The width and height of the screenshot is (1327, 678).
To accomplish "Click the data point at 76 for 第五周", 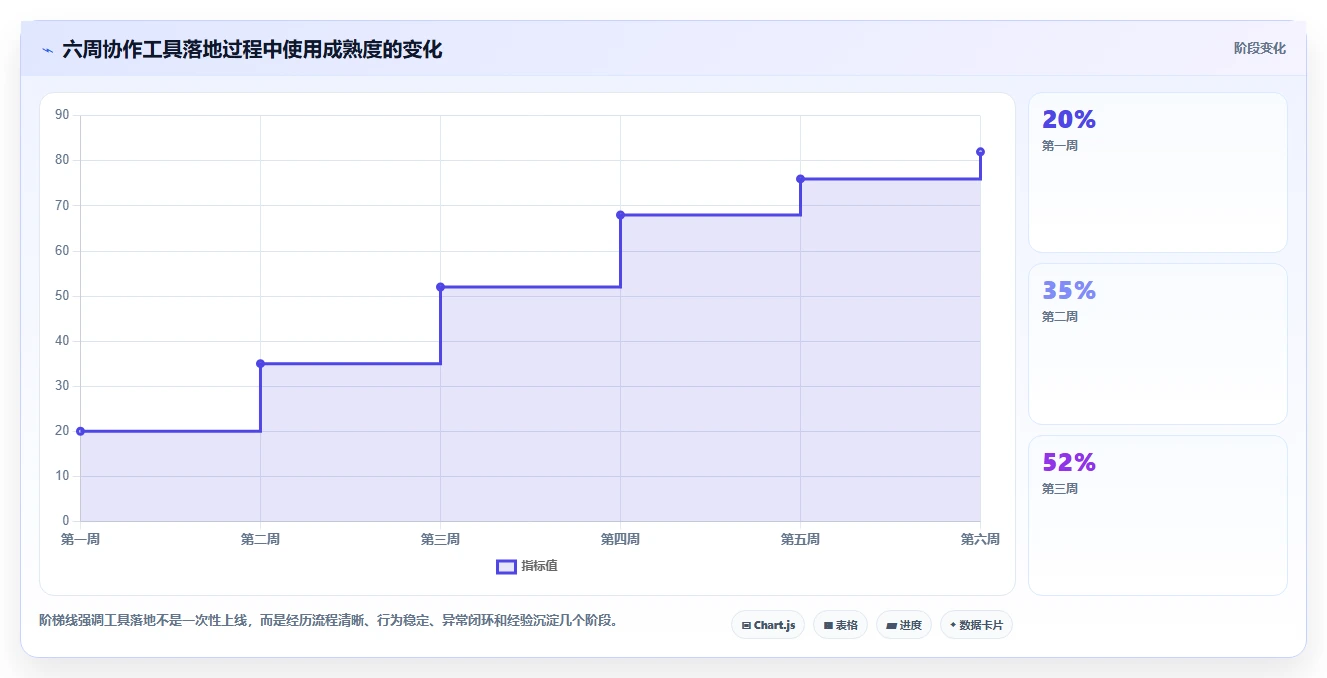I will point(800,179).
